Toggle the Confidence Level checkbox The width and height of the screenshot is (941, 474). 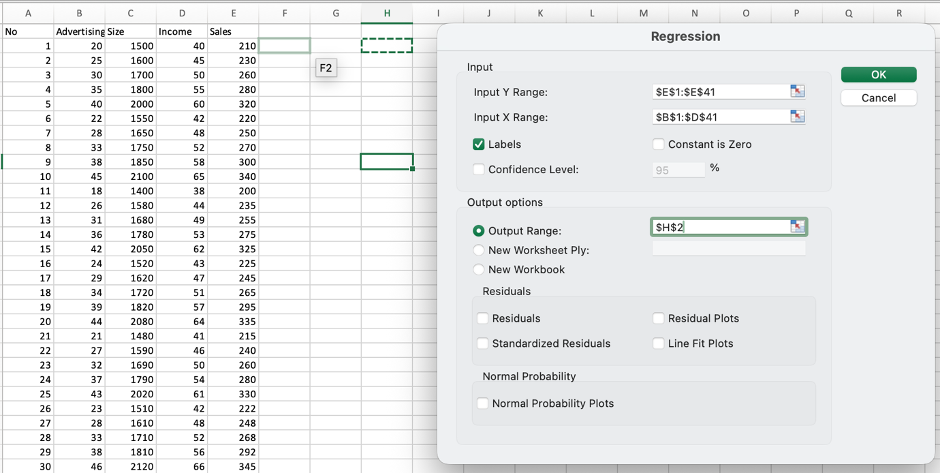click(479, 169)
